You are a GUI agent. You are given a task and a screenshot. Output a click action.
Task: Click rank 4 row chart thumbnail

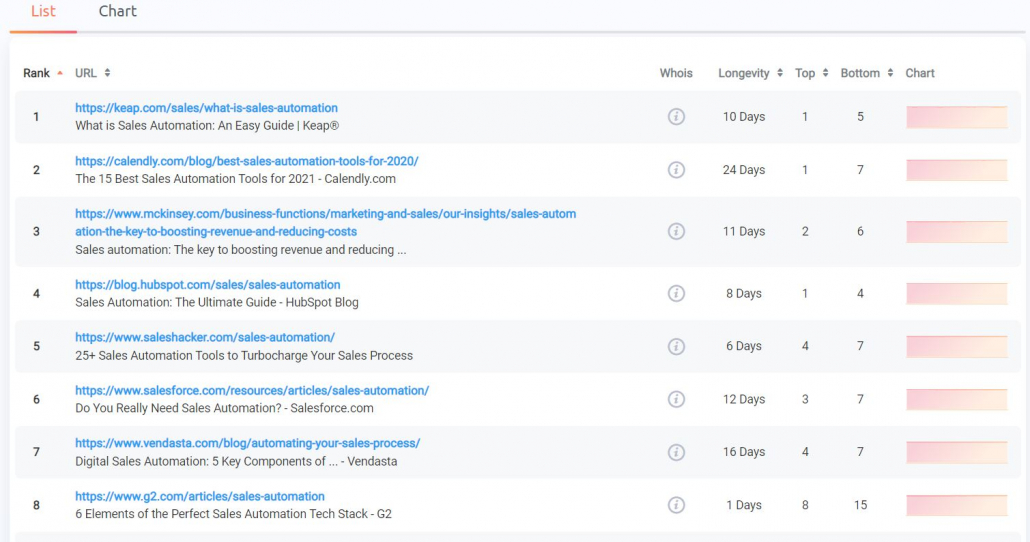point(956,294)
